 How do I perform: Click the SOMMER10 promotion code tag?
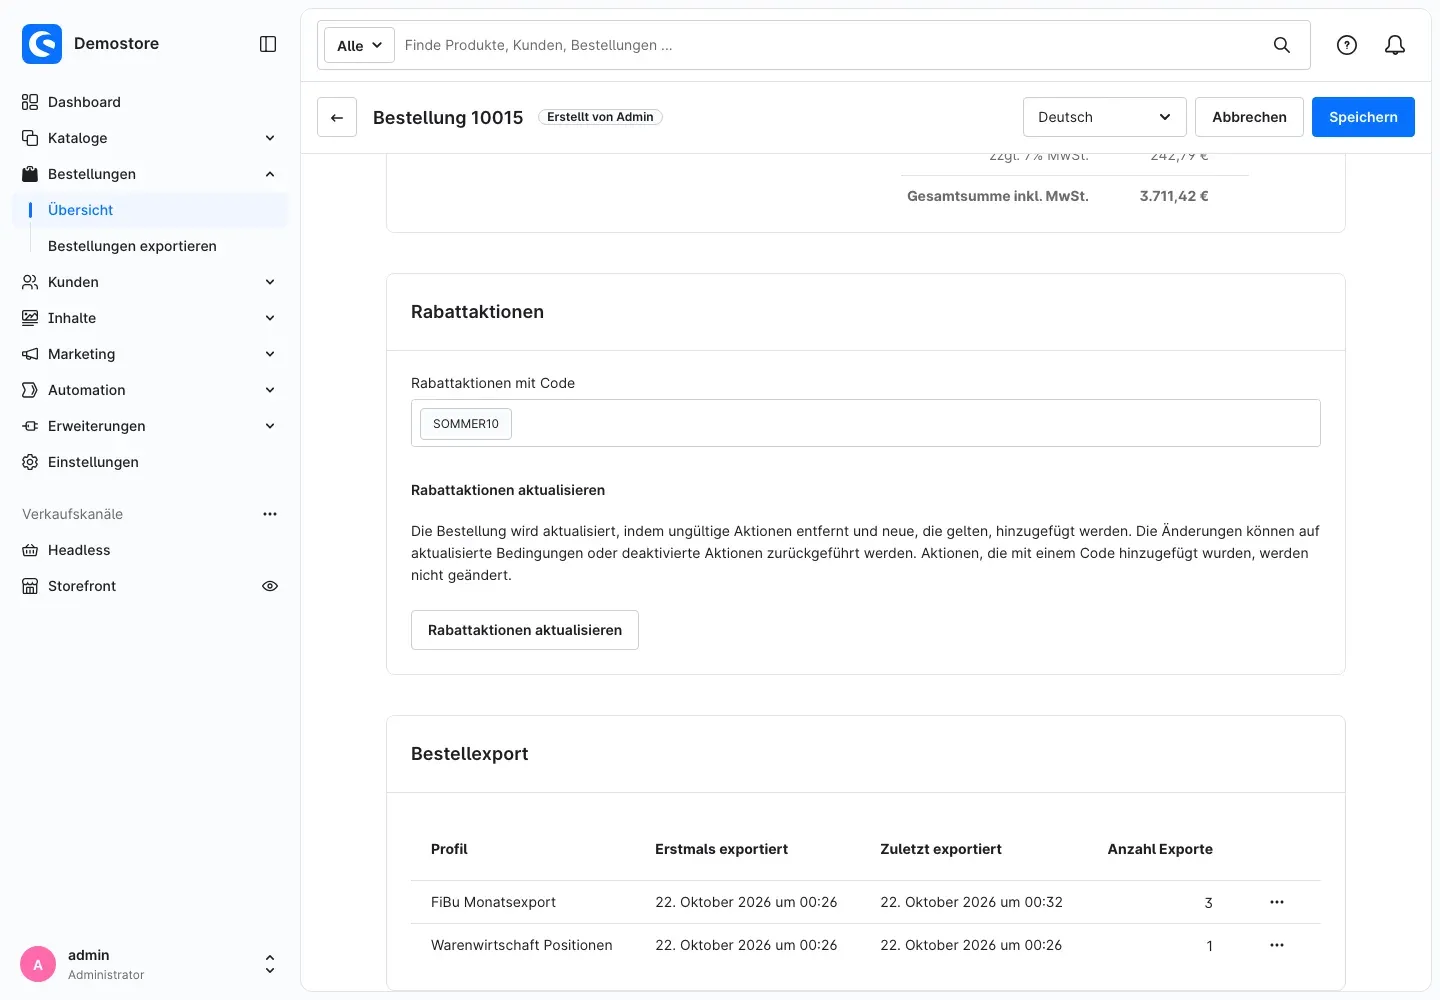466,424
